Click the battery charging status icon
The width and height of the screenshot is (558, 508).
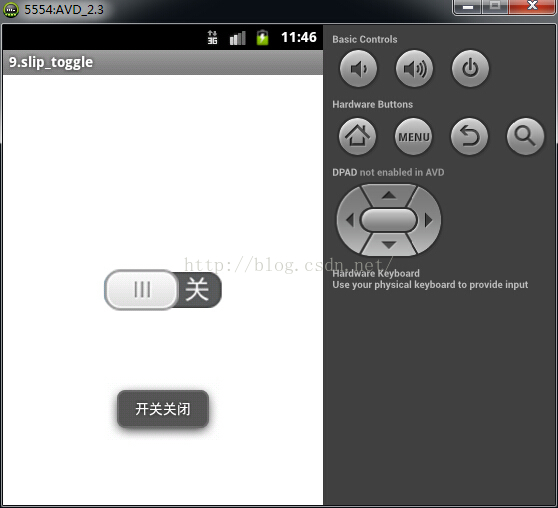coord(263,37)
